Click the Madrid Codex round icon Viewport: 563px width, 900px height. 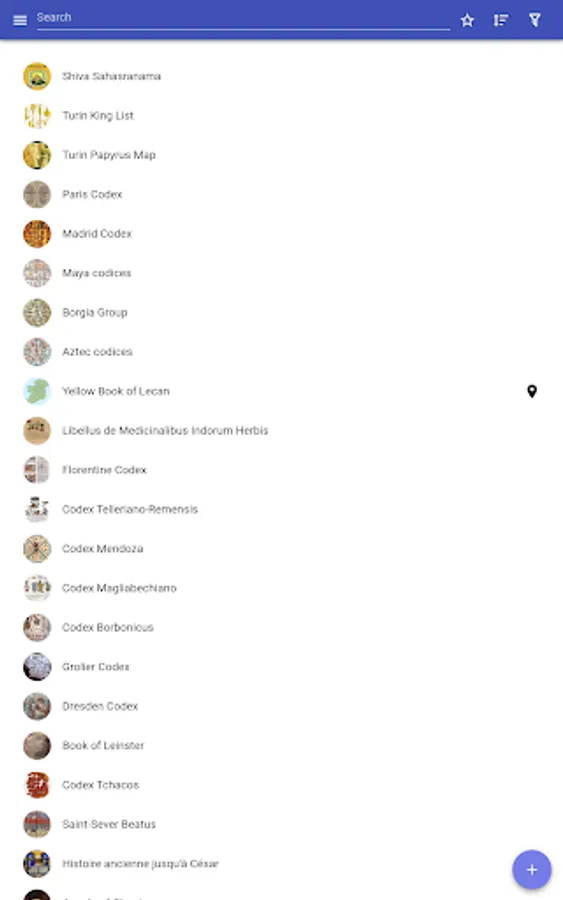point(37,234)
